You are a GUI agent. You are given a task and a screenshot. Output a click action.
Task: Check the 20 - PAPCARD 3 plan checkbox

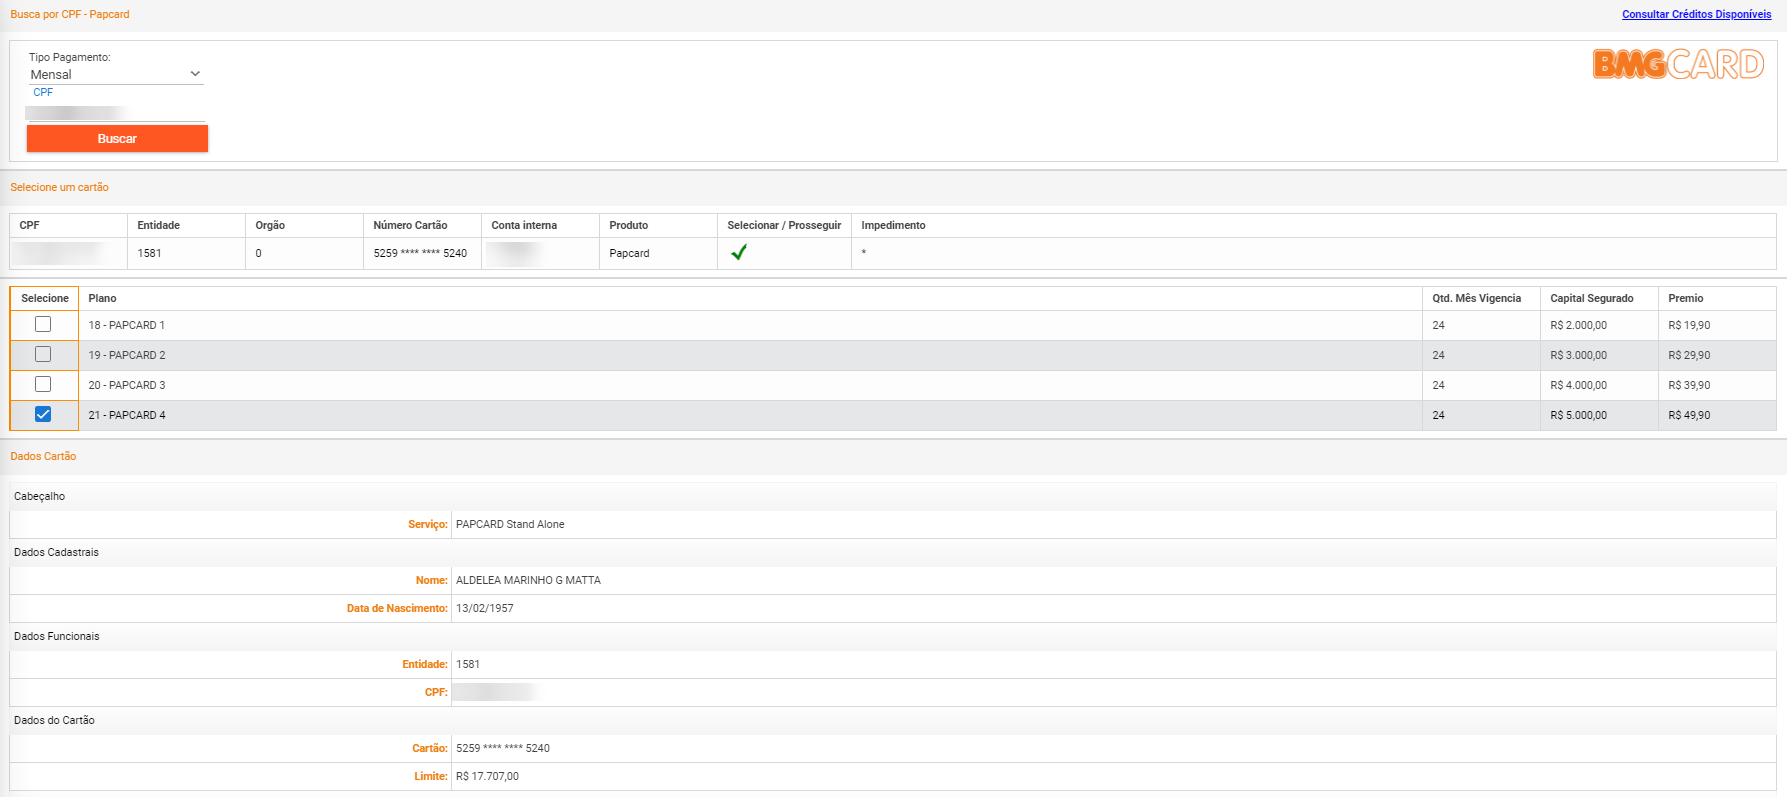[43, 384]
